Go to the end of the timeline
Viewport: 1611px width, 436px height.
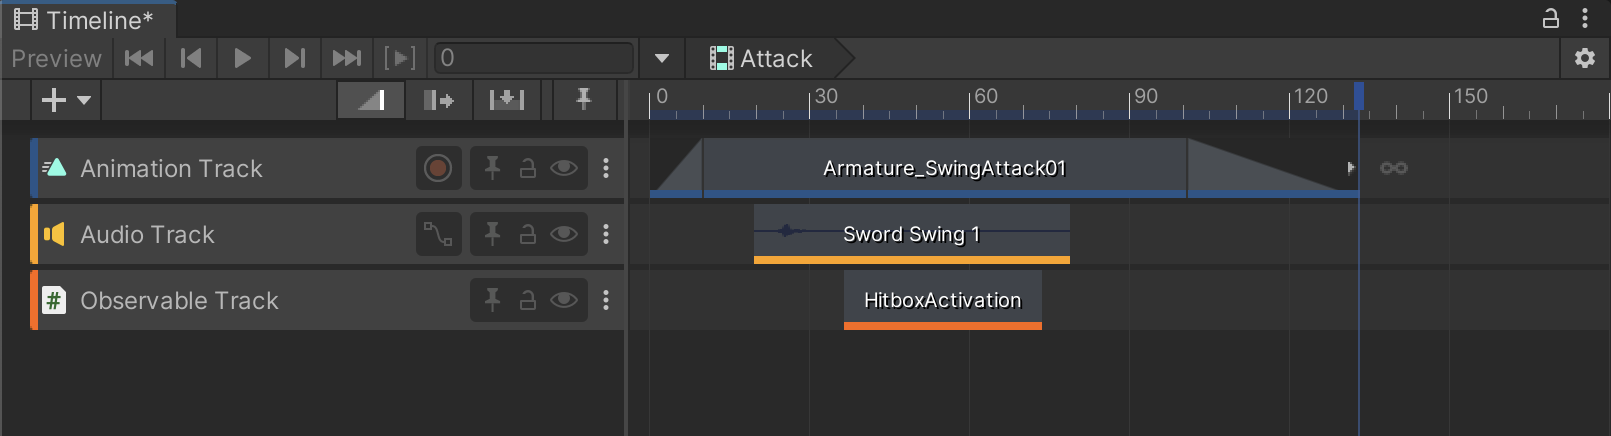tap(346, 59)
